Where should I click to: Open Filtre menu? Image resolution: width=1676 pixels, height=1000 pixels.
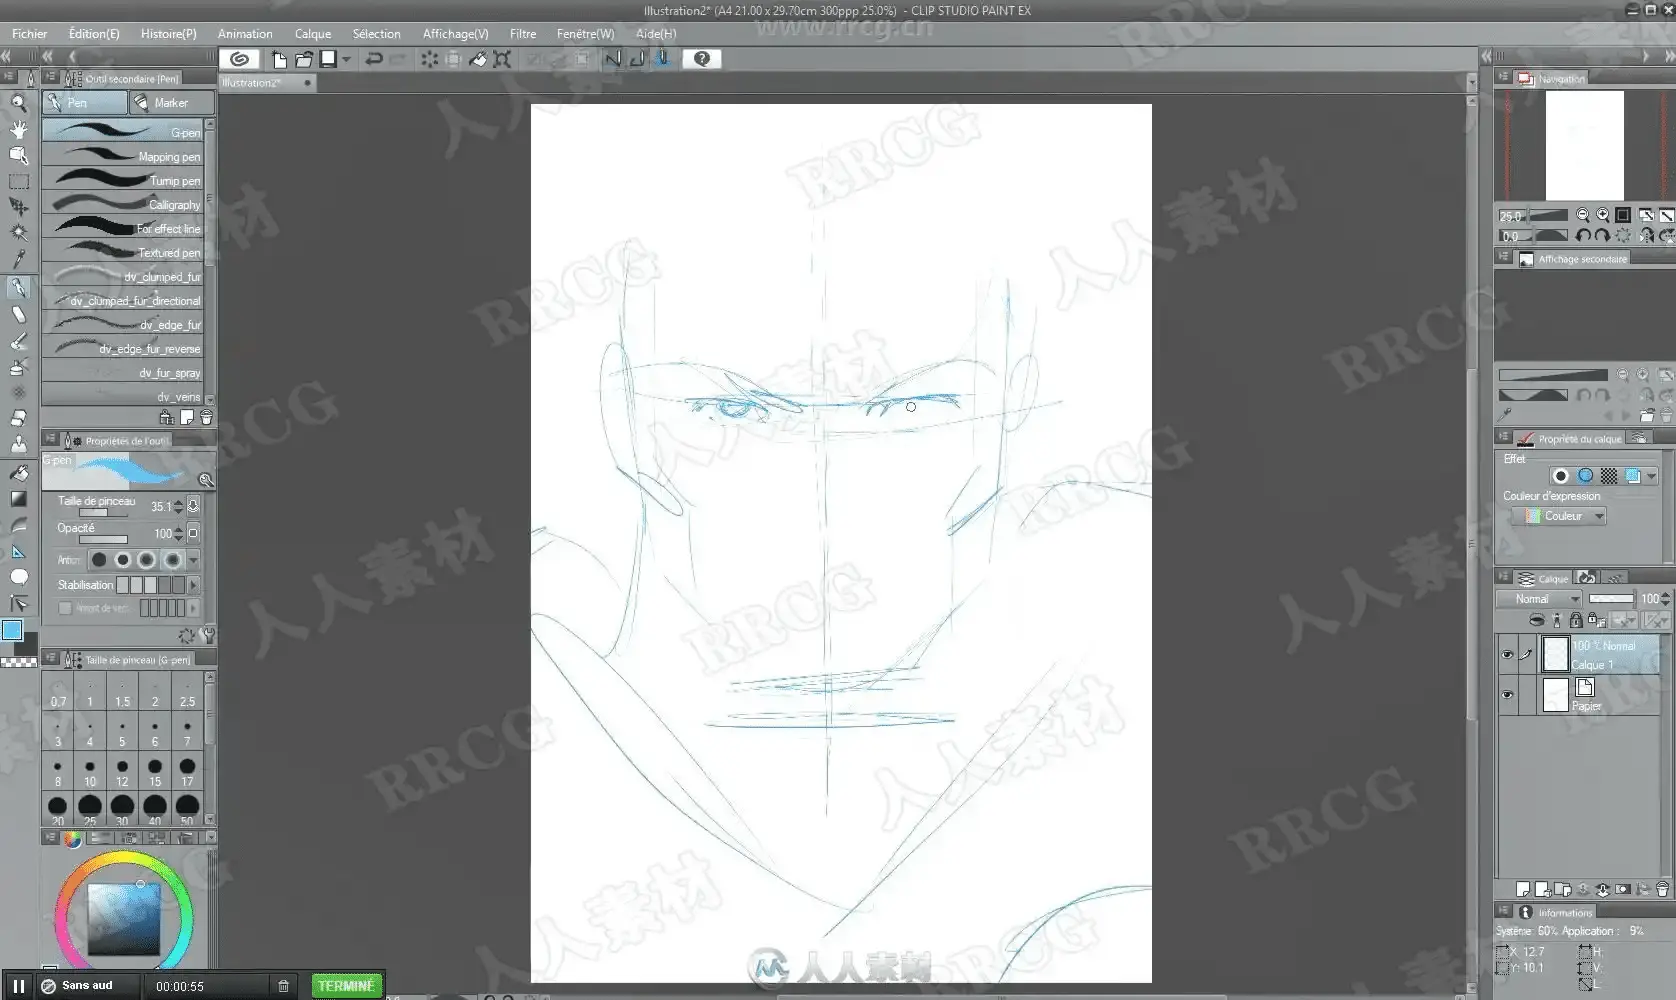tap(523, 34)
